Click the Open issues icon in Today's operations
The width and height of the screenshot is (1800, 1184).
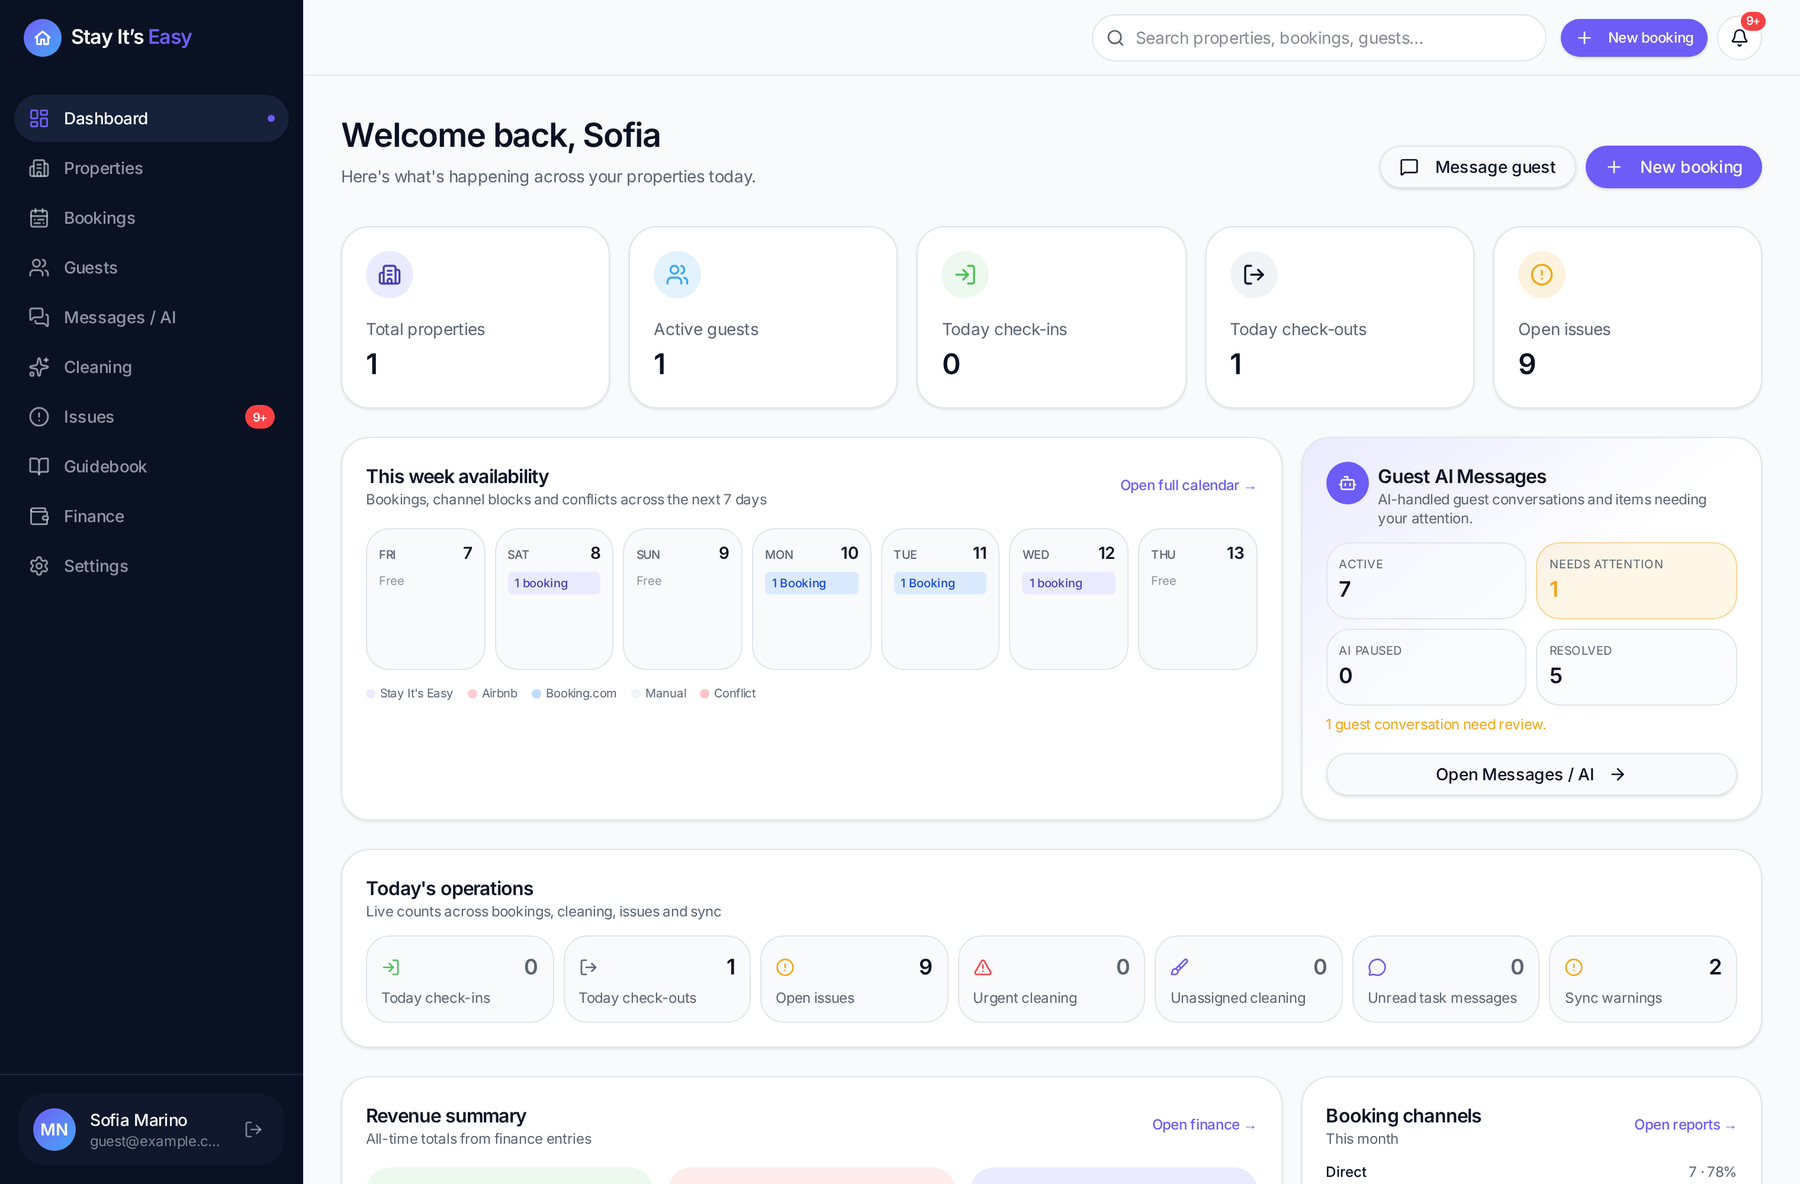785,967
